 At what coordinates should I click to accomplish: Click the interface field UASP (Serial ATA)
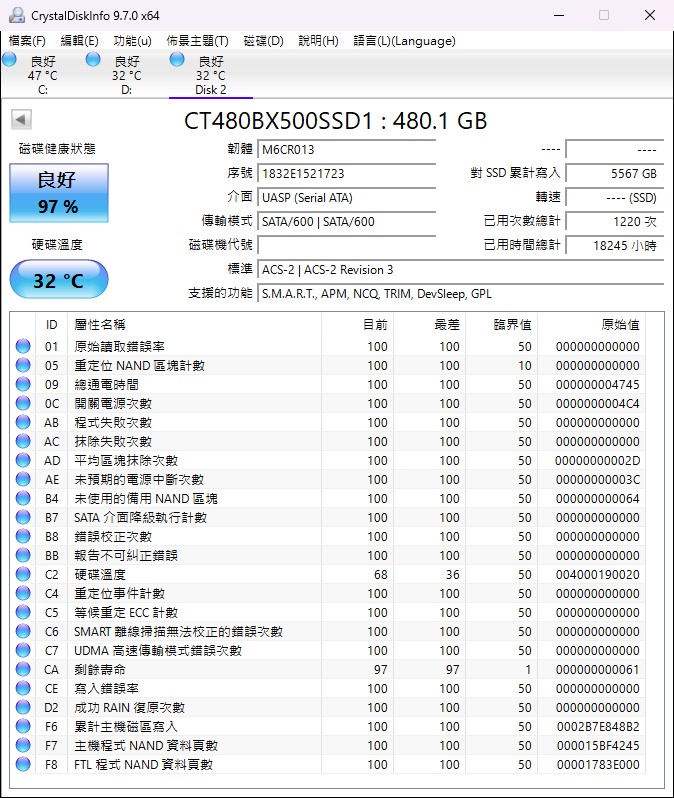(x=347, y=197)
